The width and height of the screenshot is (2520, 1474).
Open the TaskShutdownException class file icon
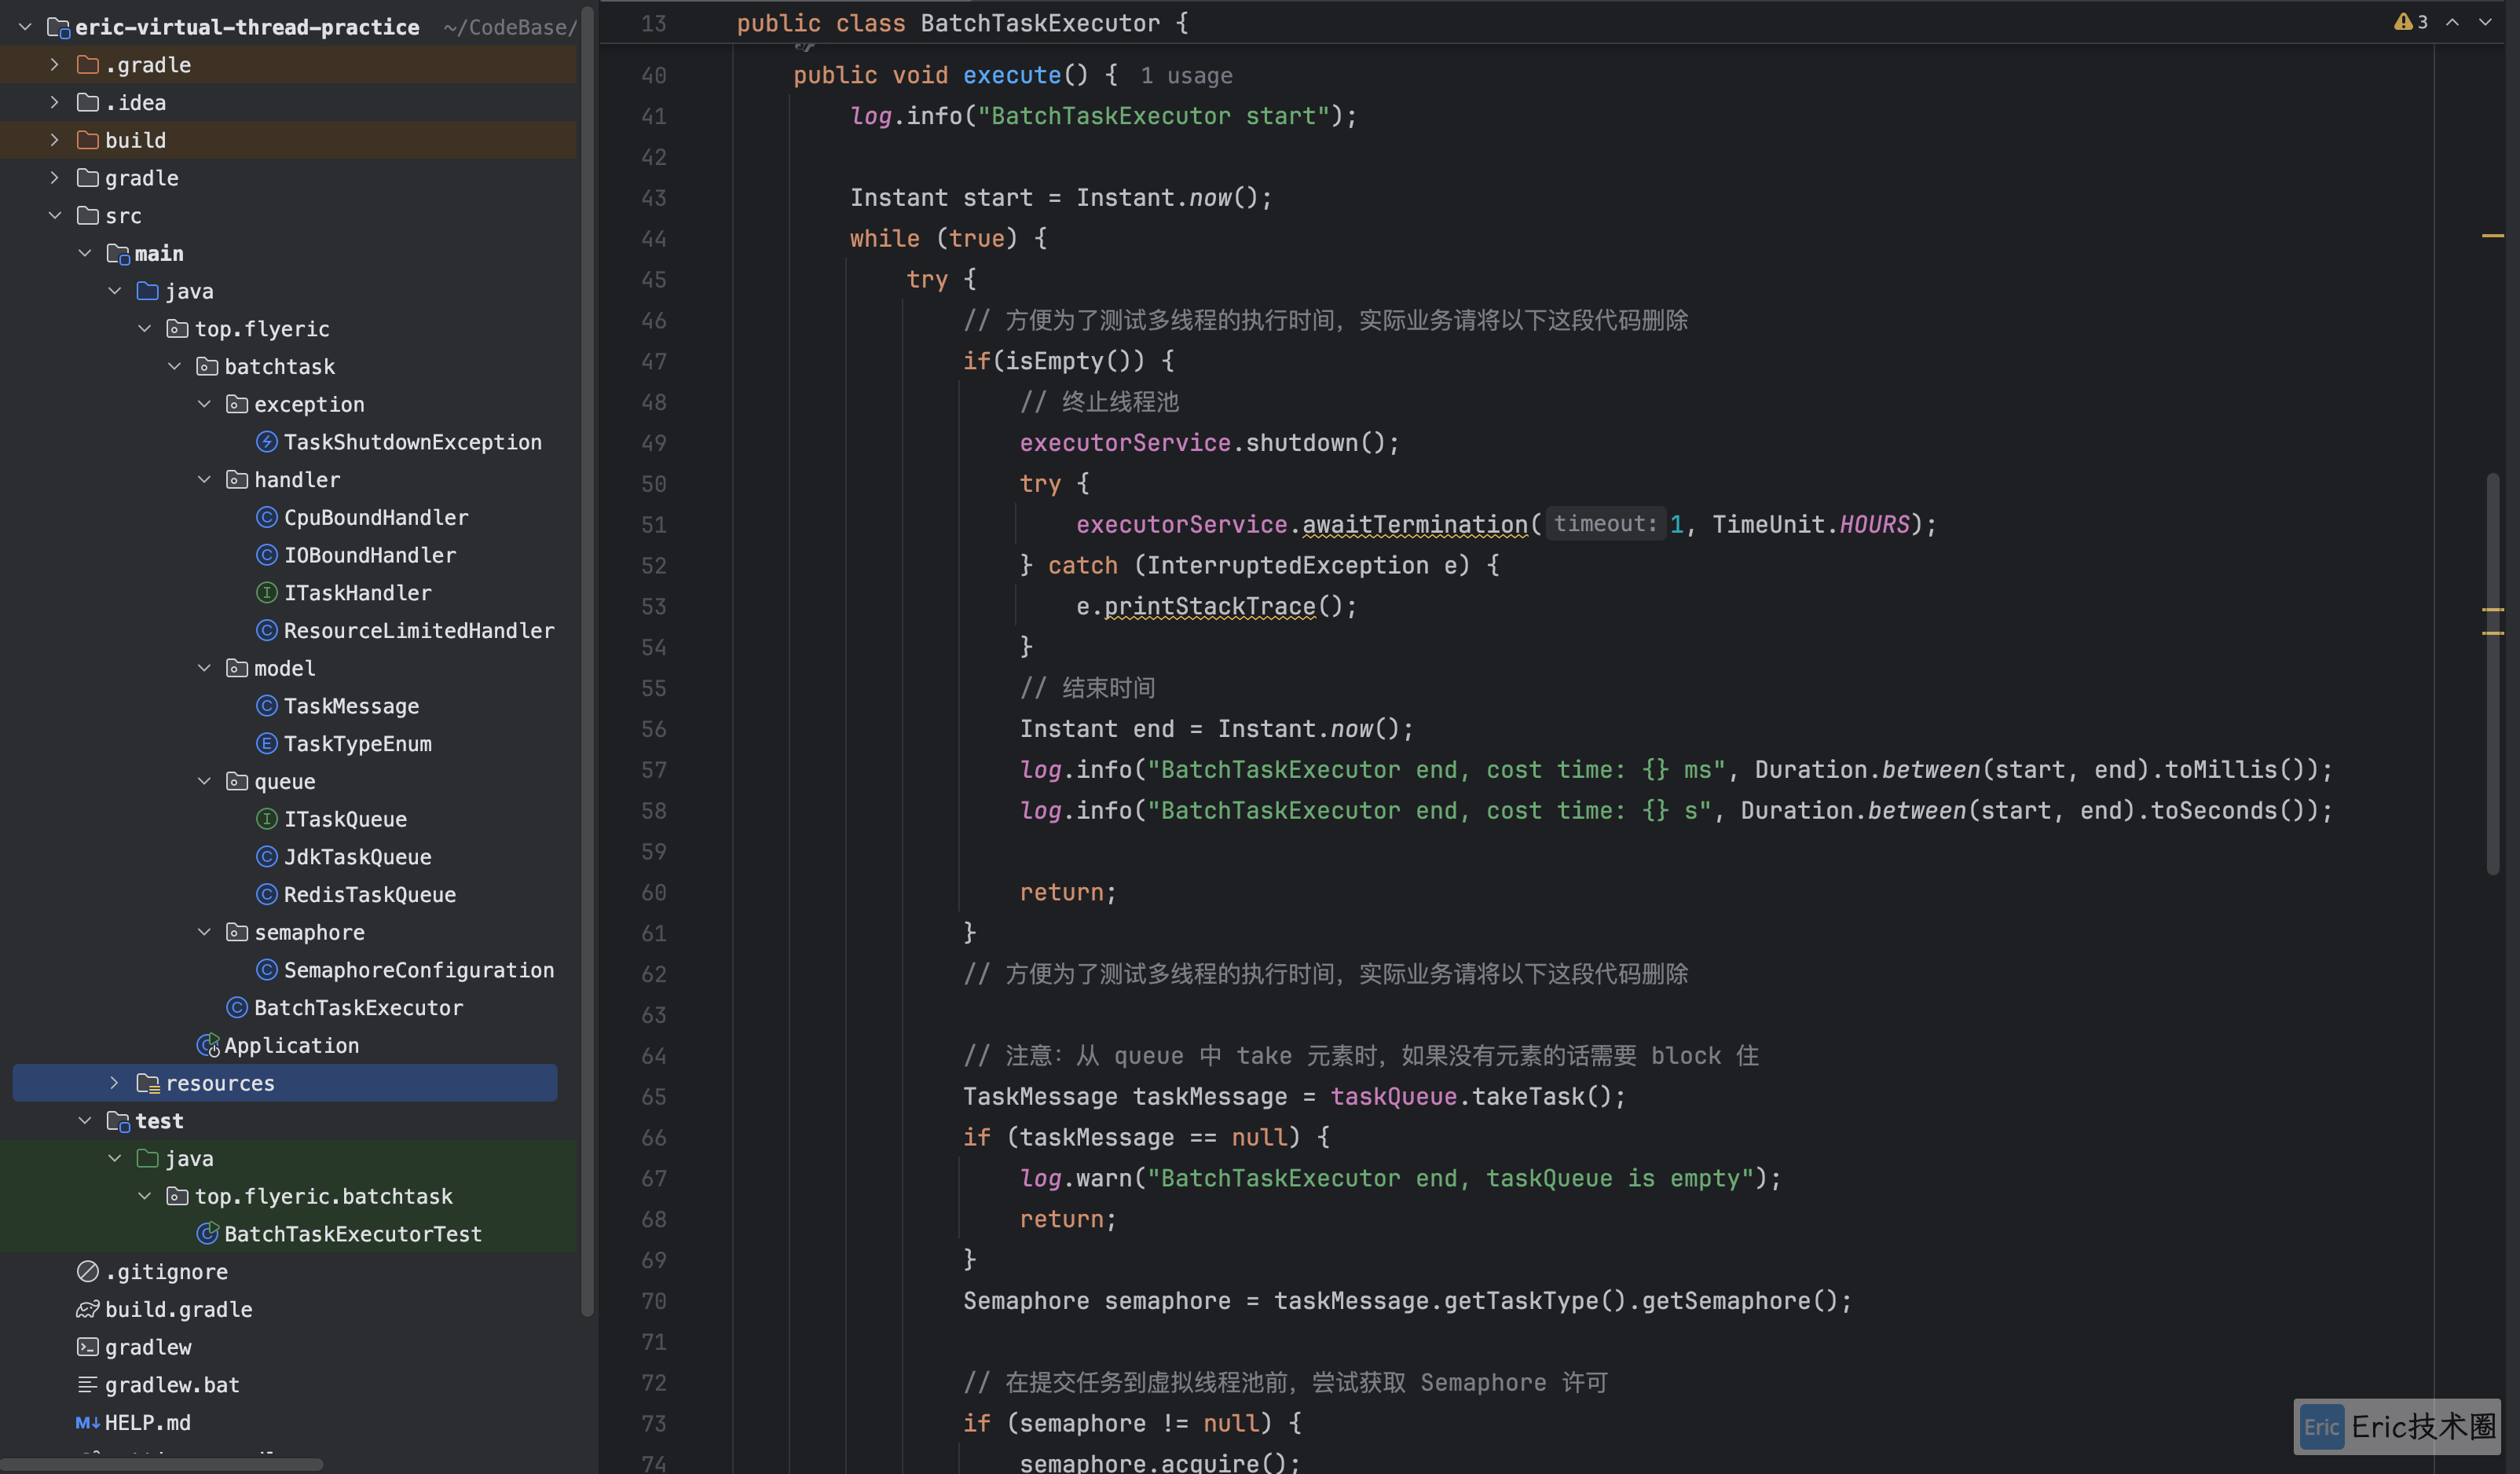(x=266, y=442)
